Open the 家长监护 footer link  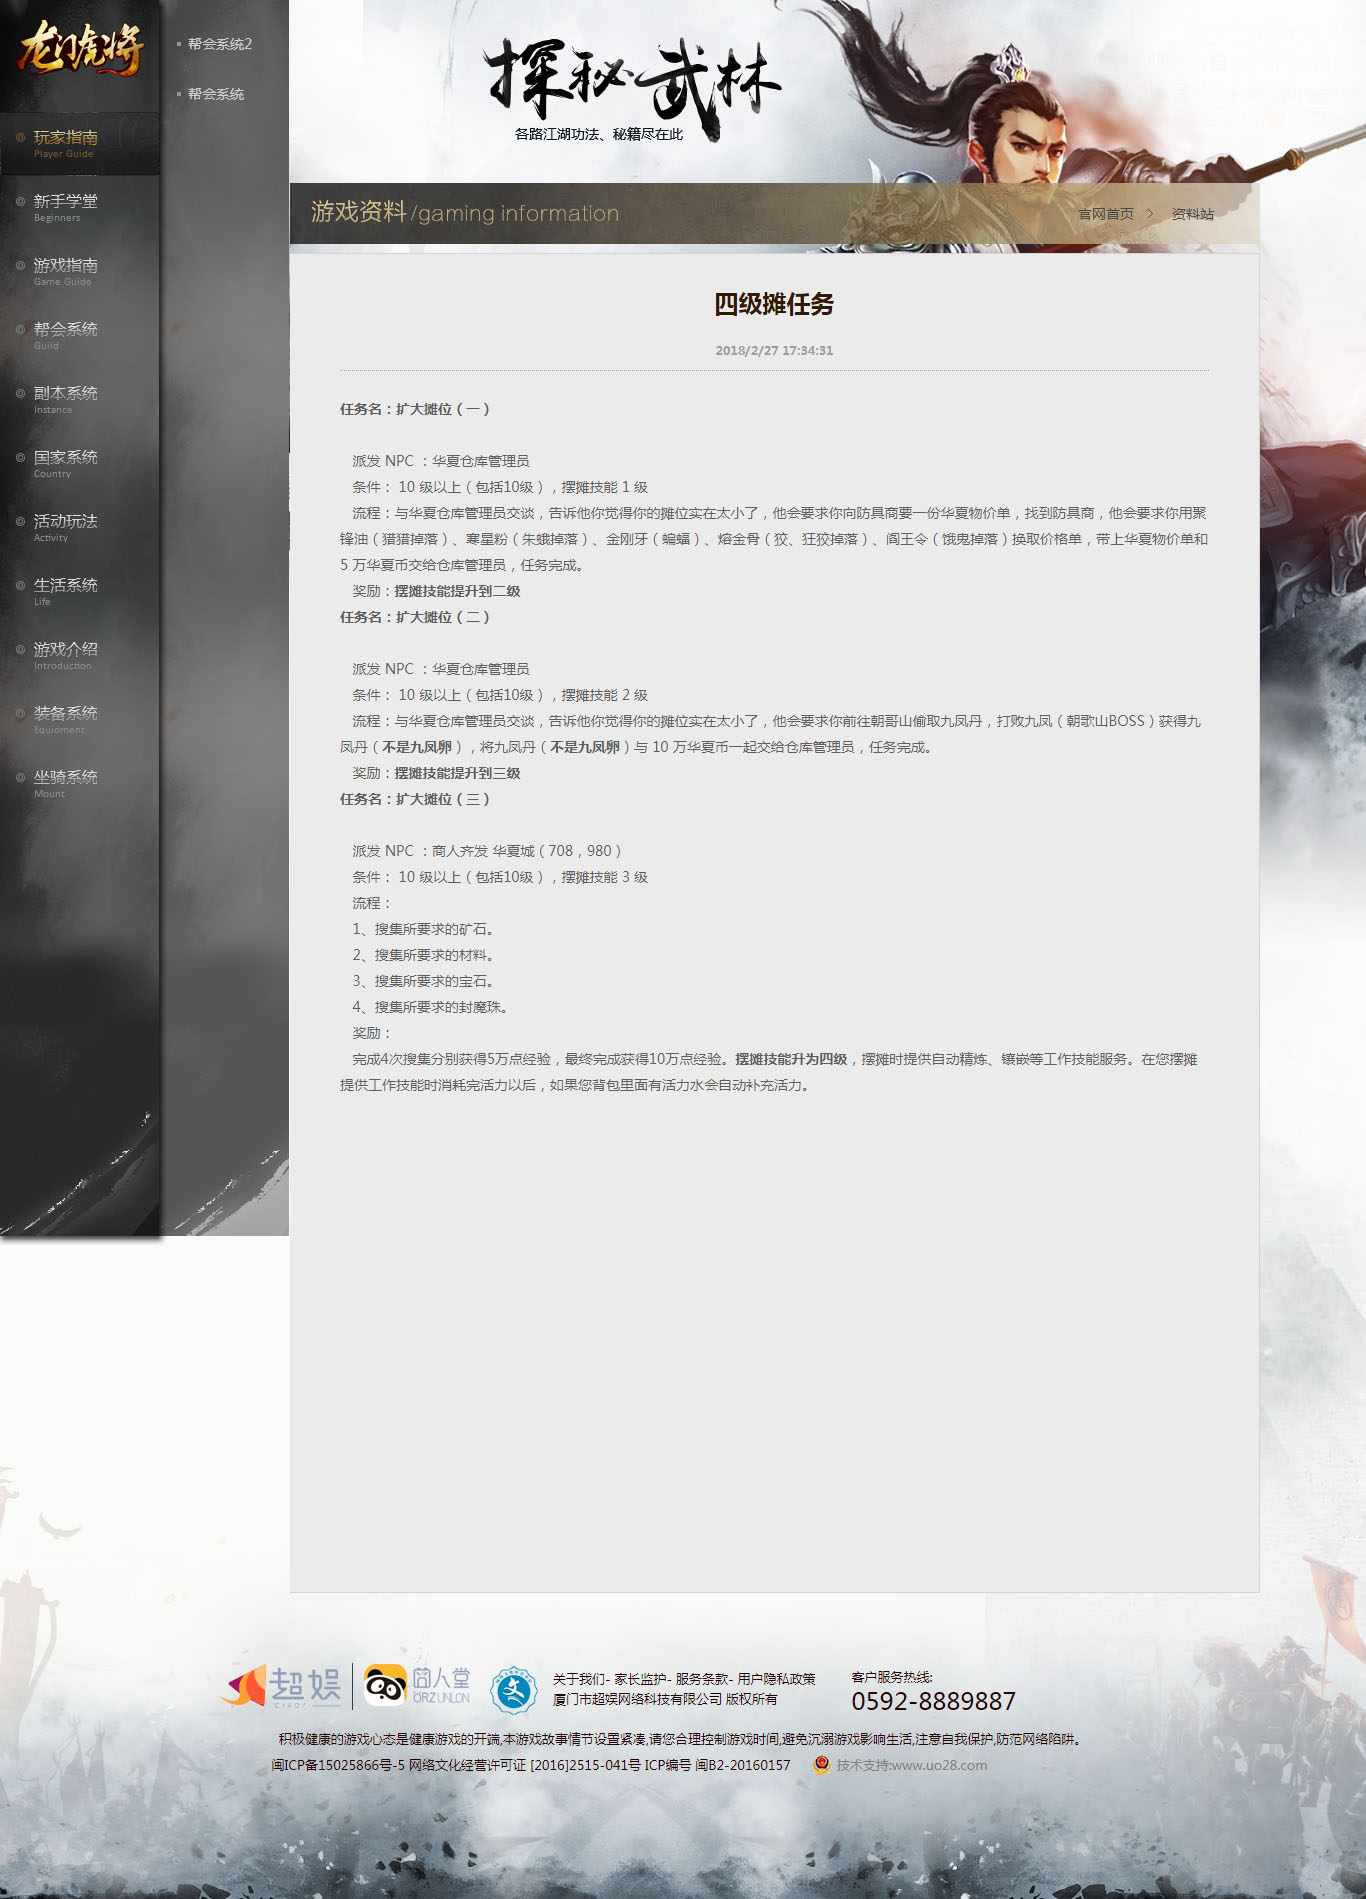[x=640, y=1679]
